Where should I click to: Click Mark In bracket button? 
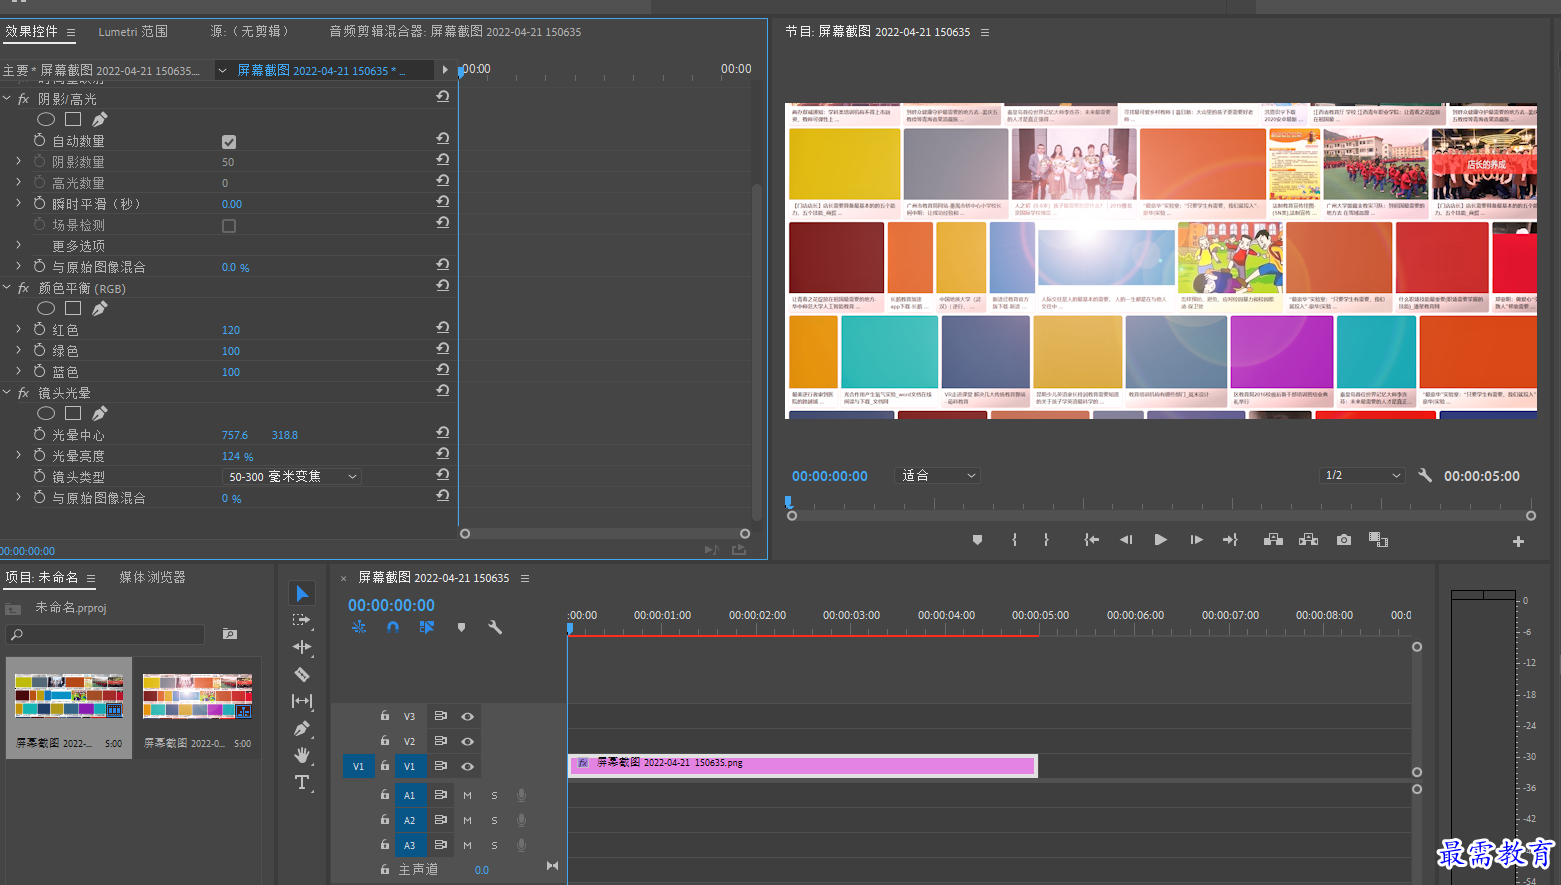coord(1014,540)
